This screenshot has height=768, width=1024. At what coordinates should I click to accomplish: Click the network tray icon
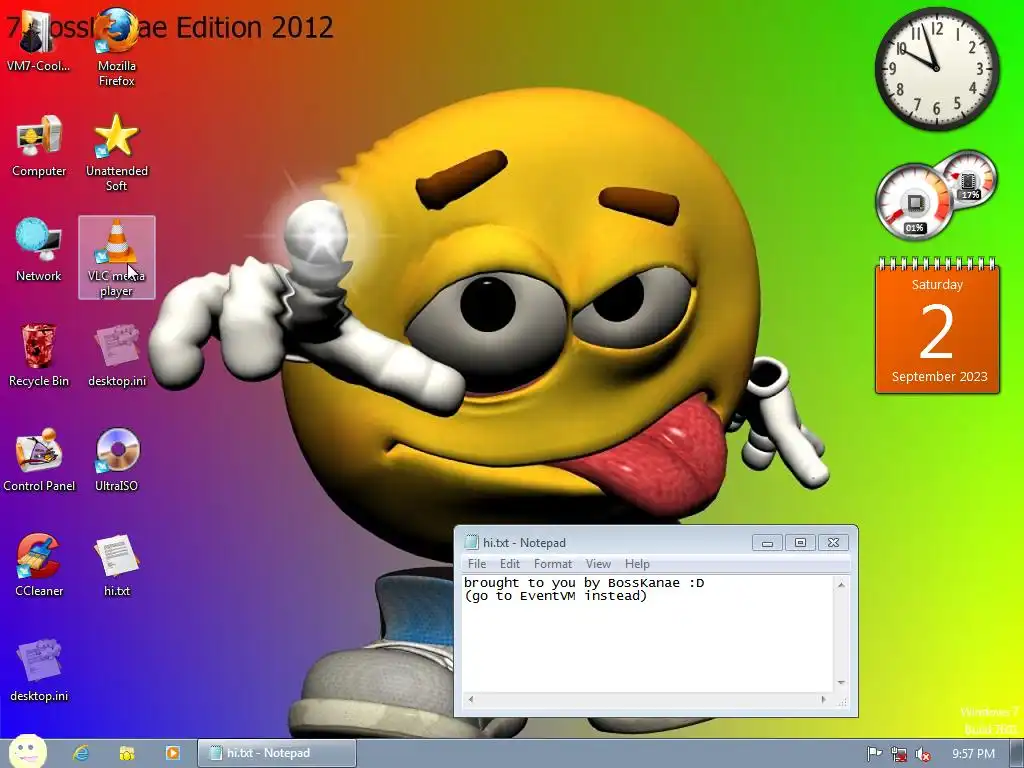pos(899,754)
